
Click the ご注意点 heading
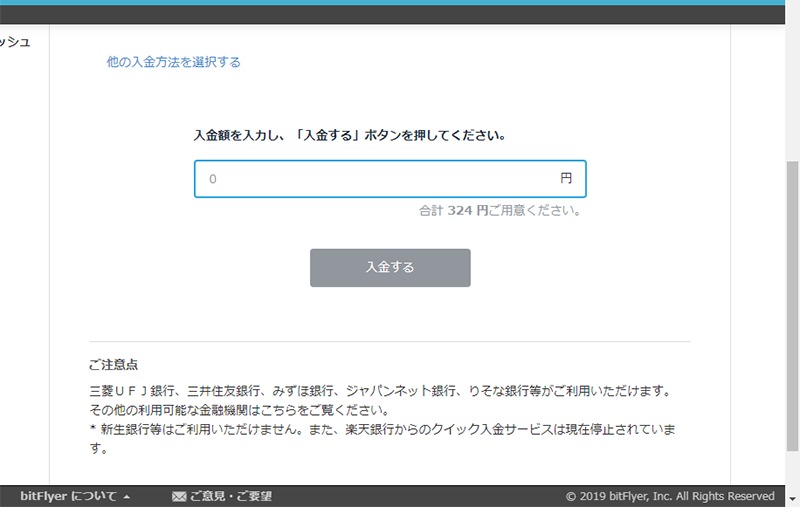pyautogui.click(x=113, y=365)
